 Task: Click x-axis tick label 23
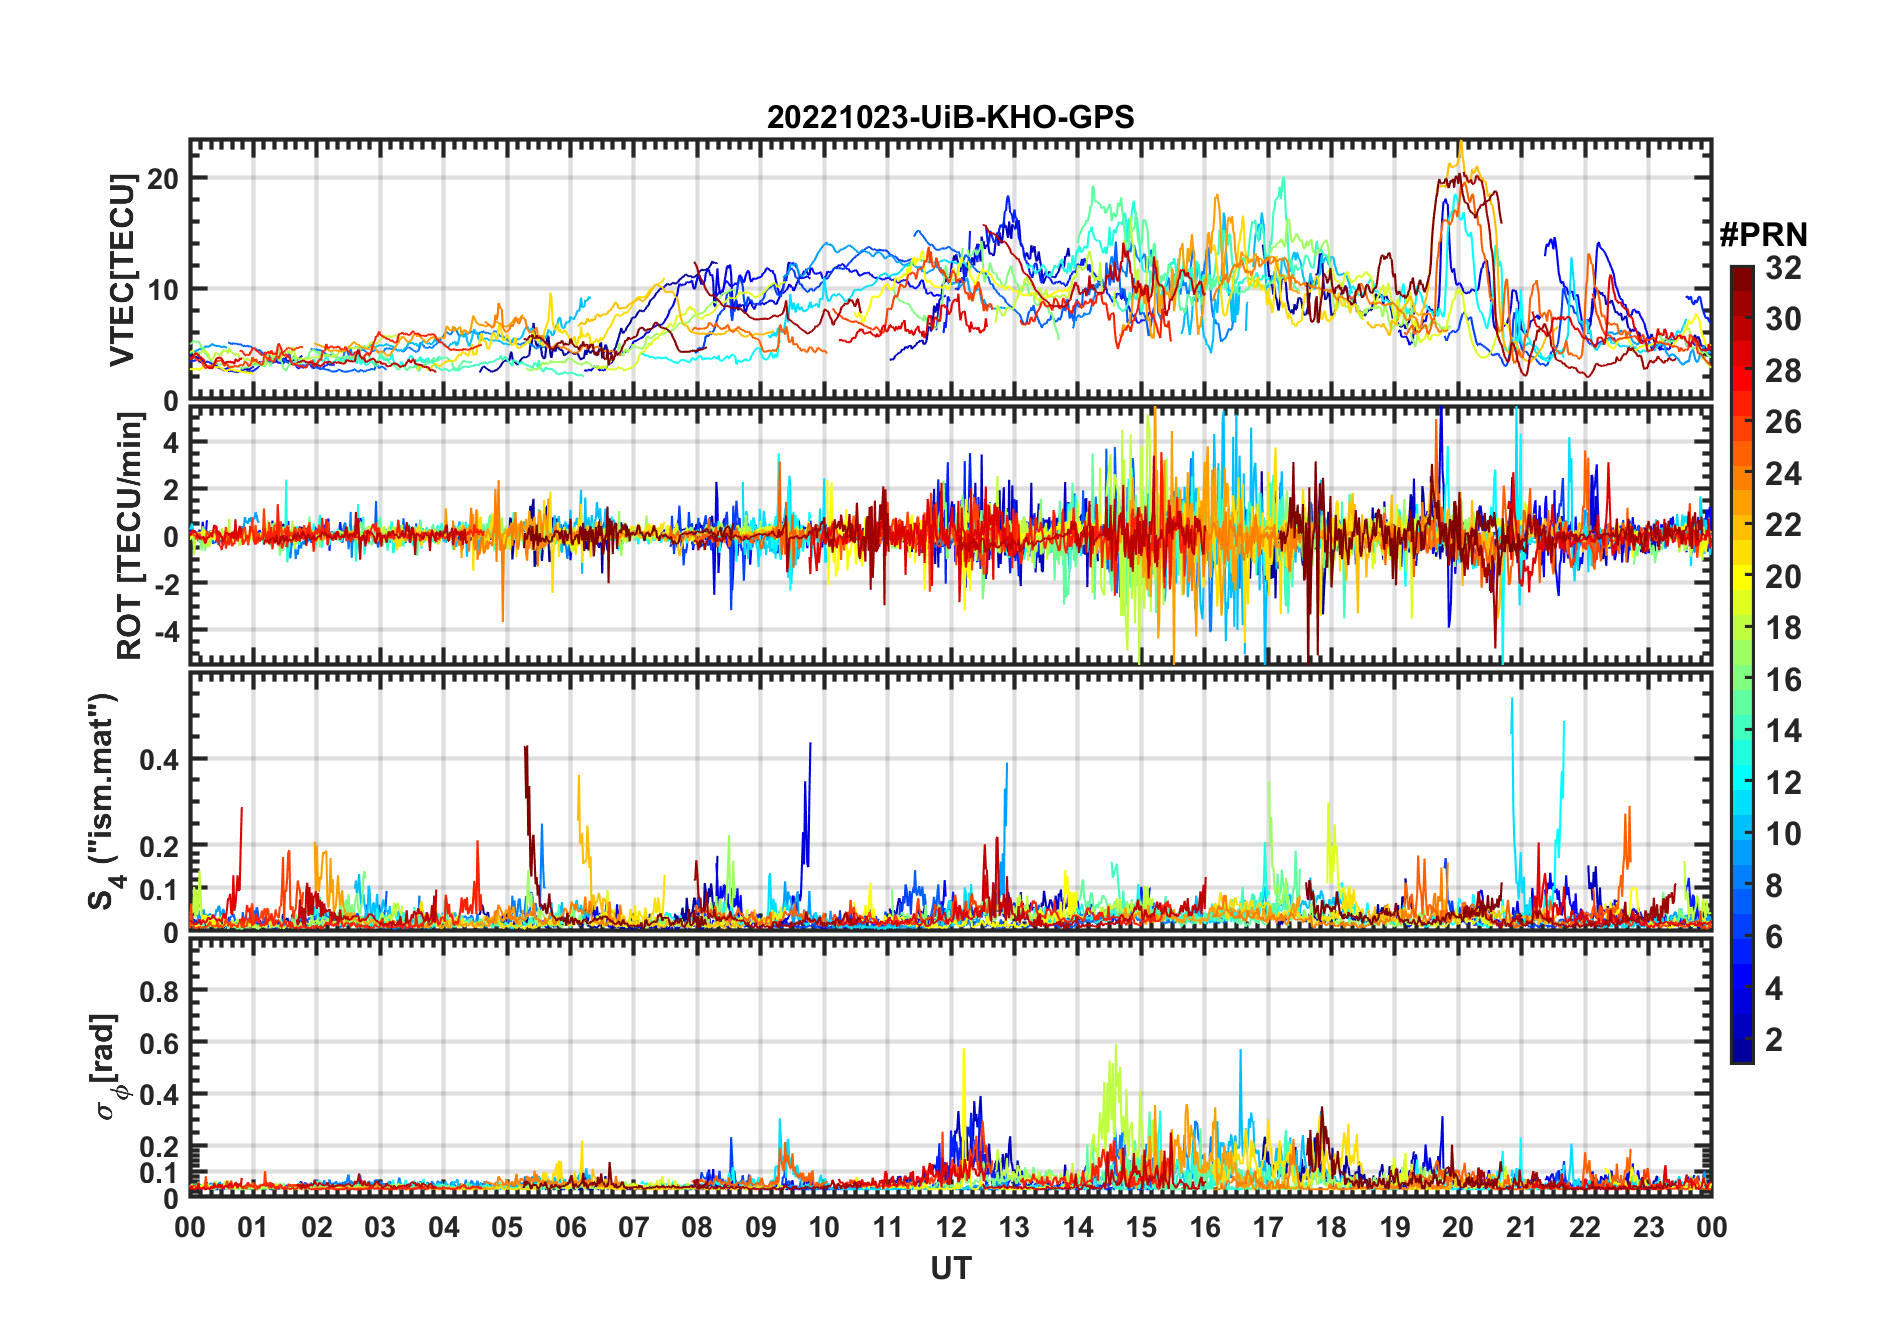pos(1648,1227)
